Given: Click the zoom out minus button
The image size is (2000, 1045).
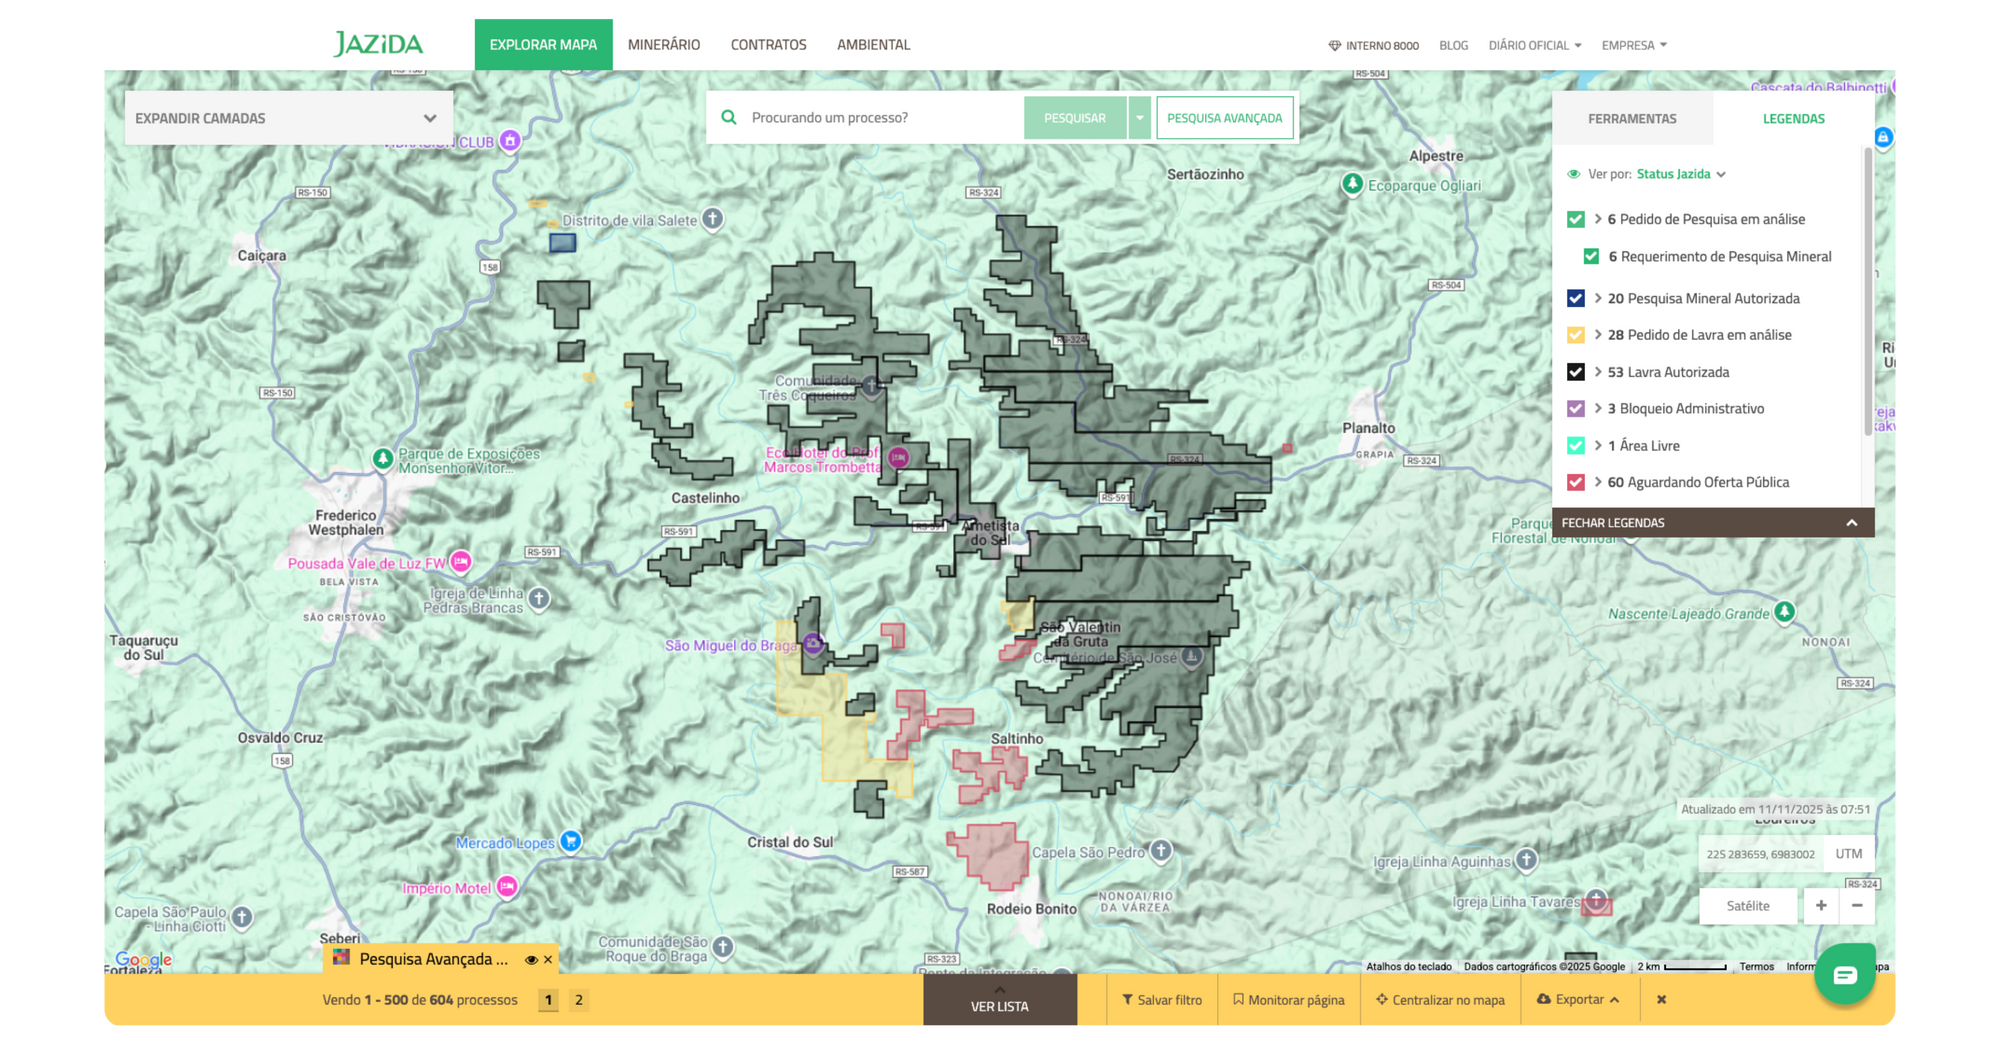Looking at the screenshot, I should (1857, 905).
